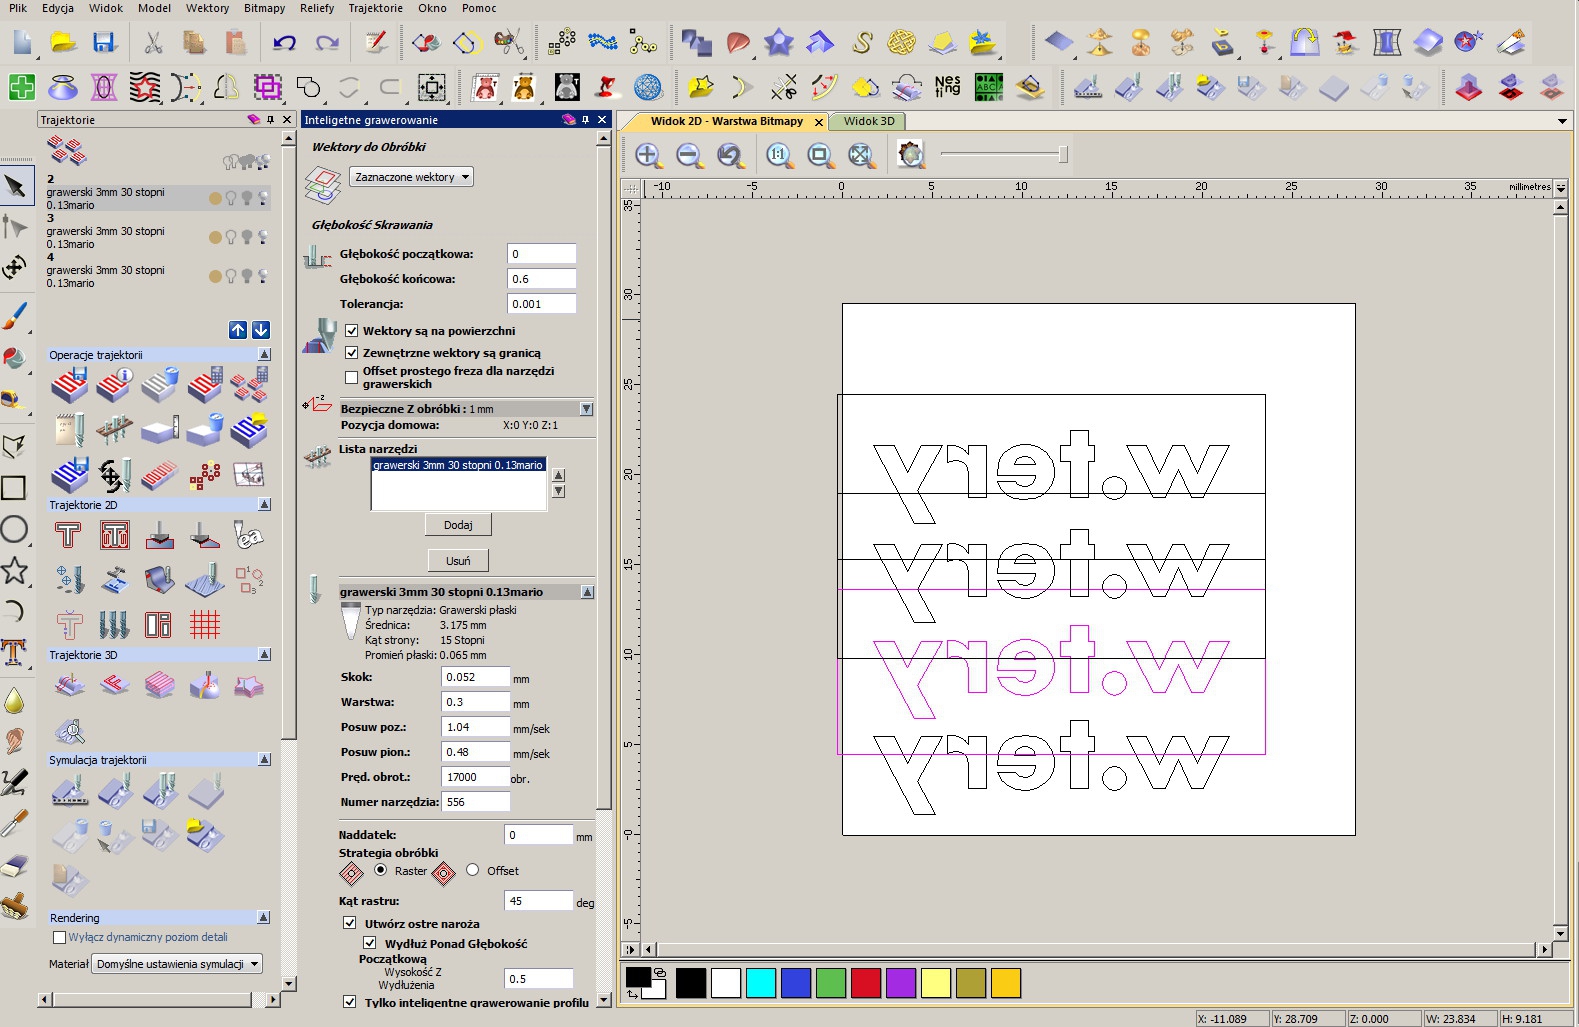
Task: Click the 'Głębokość końcowa' input field
Action: (x=541, y=279)
